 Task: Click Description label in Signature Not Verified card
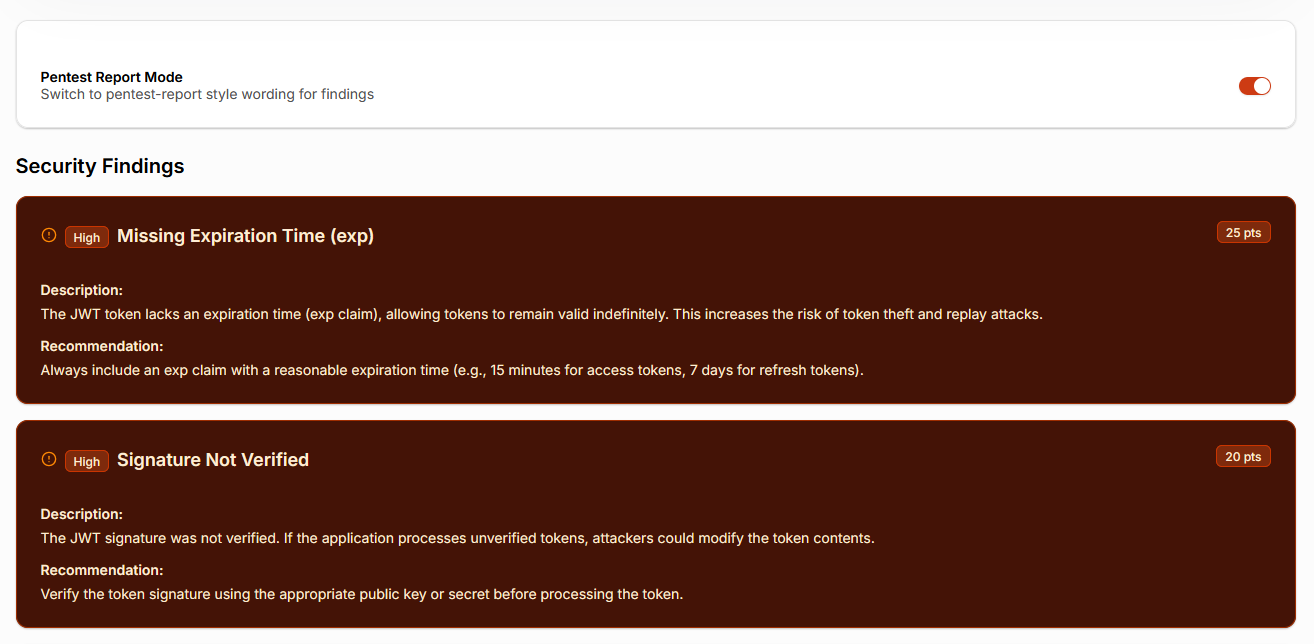click(x=81, y=514)
